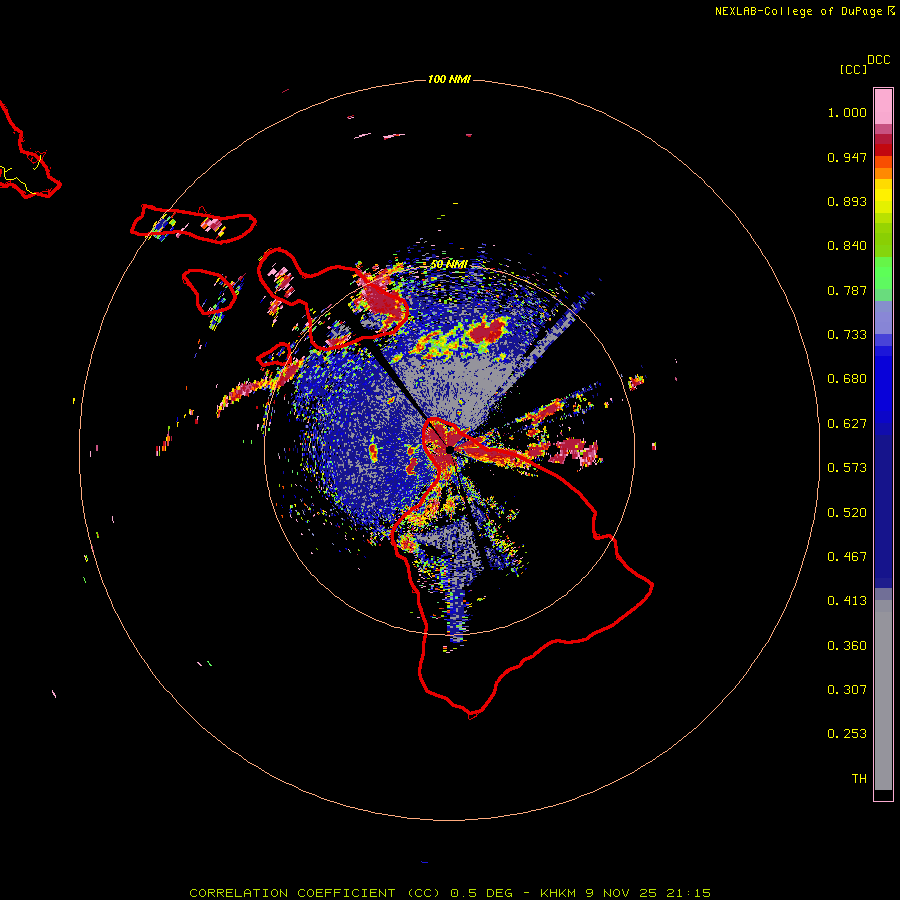The image size is (900, 900).
Task: Click the 0.627 scale value
Action: tap(847, 424)
